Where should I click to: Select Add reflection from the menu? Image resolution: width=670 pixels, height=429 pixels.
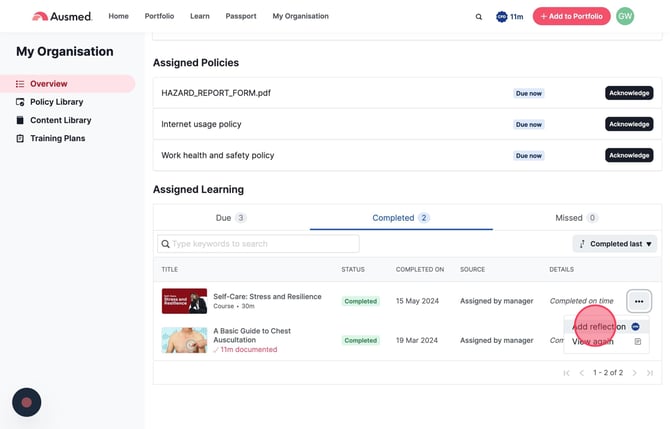click(600, 327)
